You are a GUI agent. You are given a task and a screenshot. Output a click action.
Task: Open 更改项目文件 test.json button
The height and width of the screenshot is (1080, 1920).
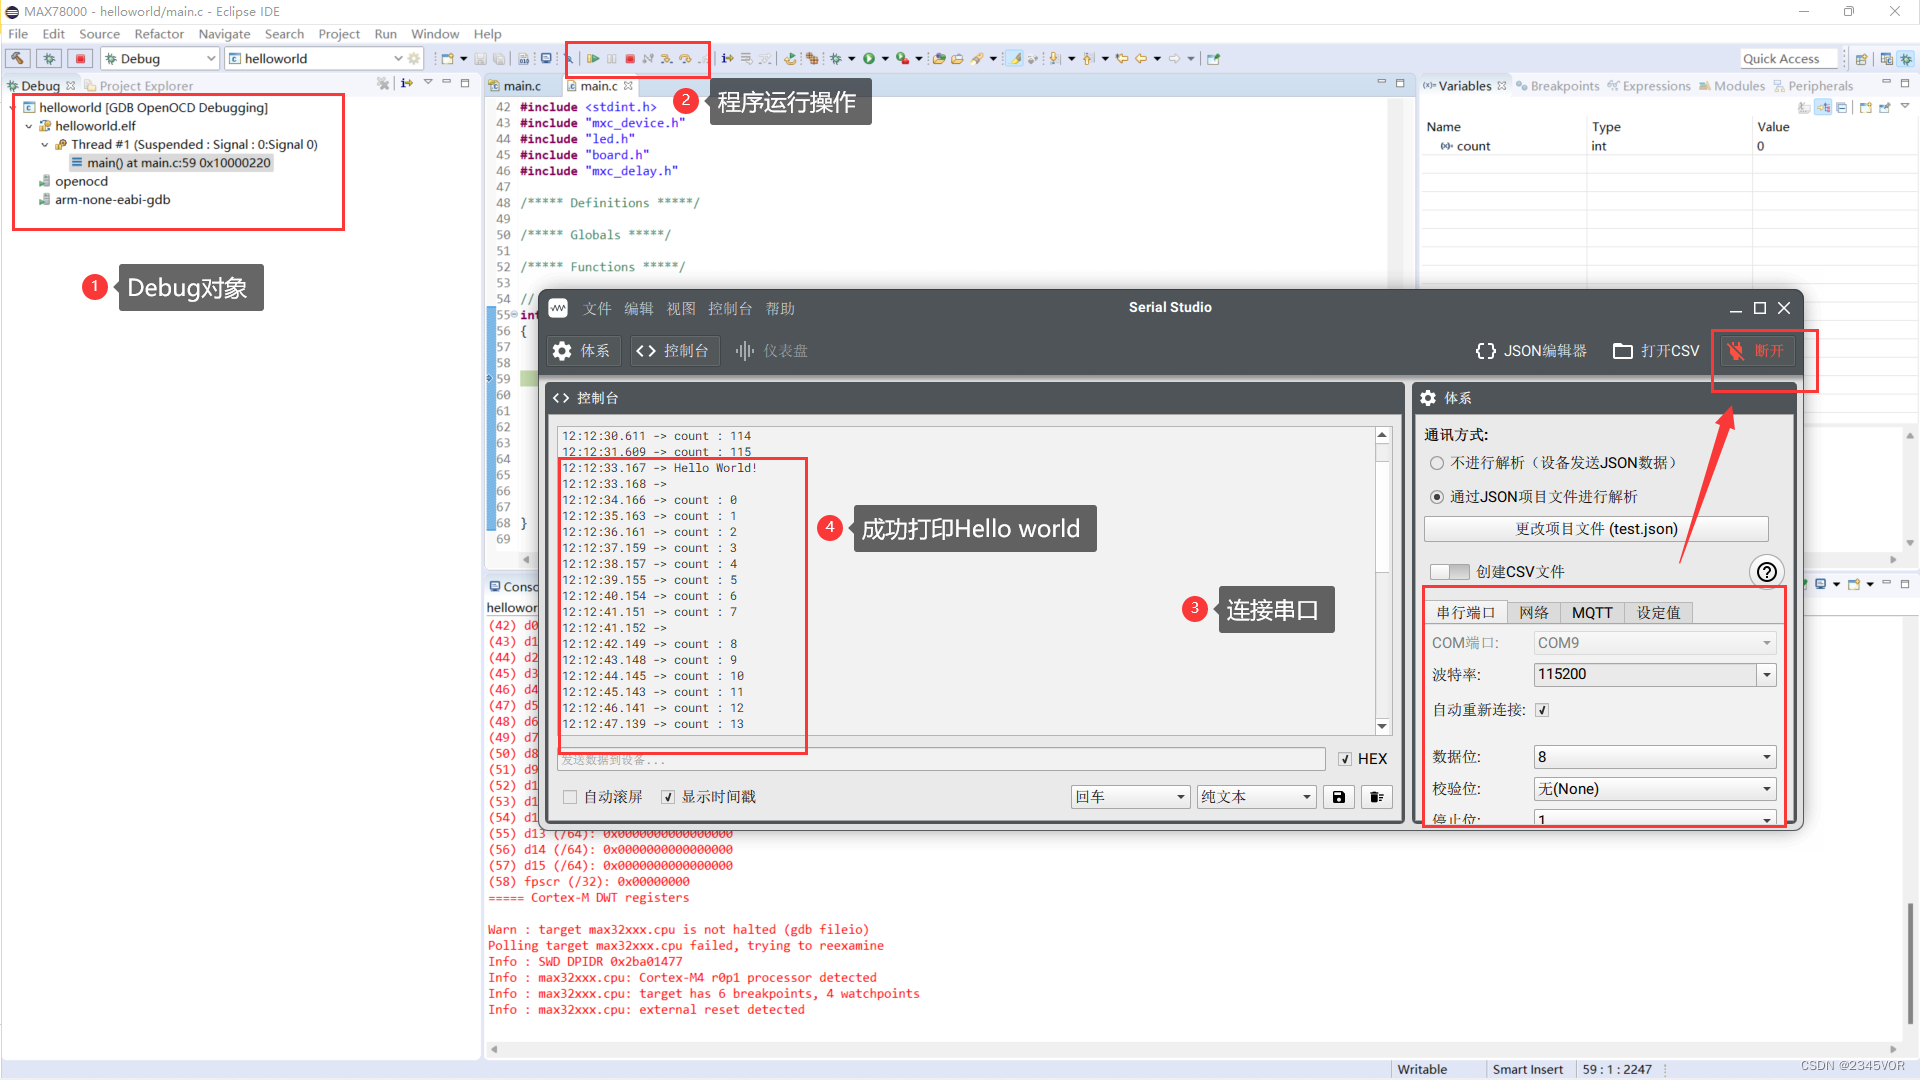pos(1594,529)
